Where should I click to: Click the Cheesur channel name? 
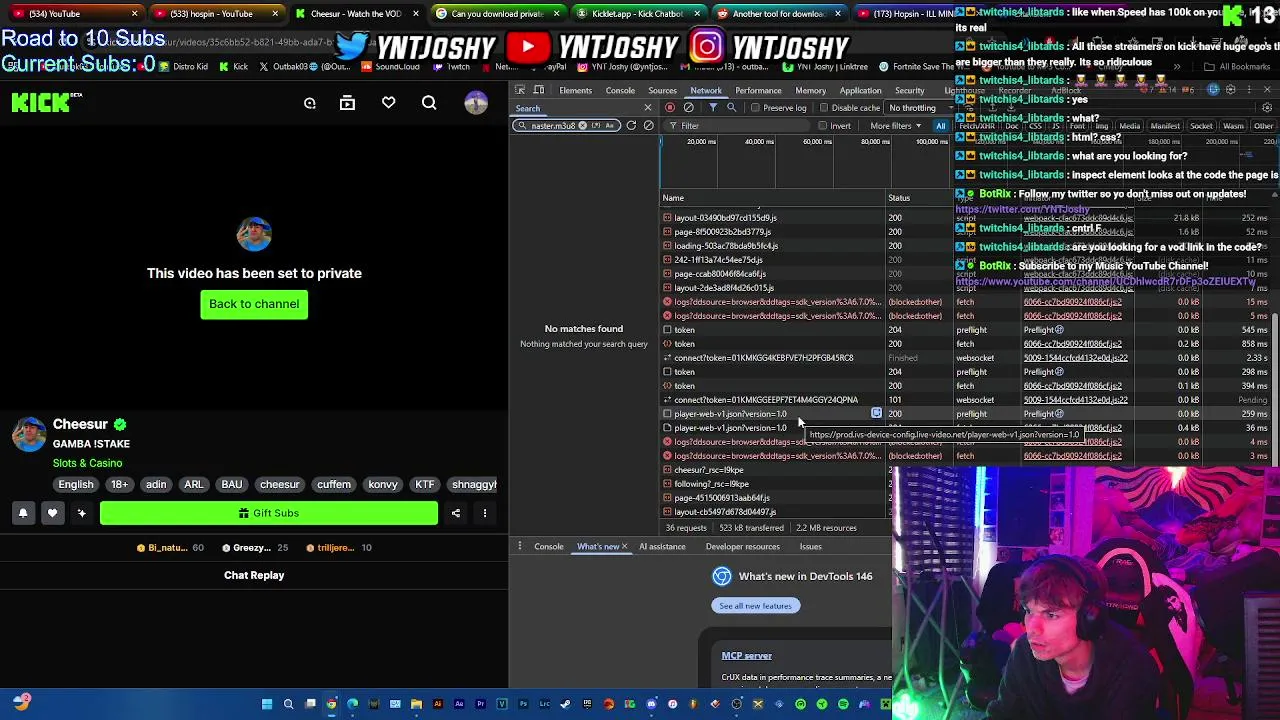point(80,424)
